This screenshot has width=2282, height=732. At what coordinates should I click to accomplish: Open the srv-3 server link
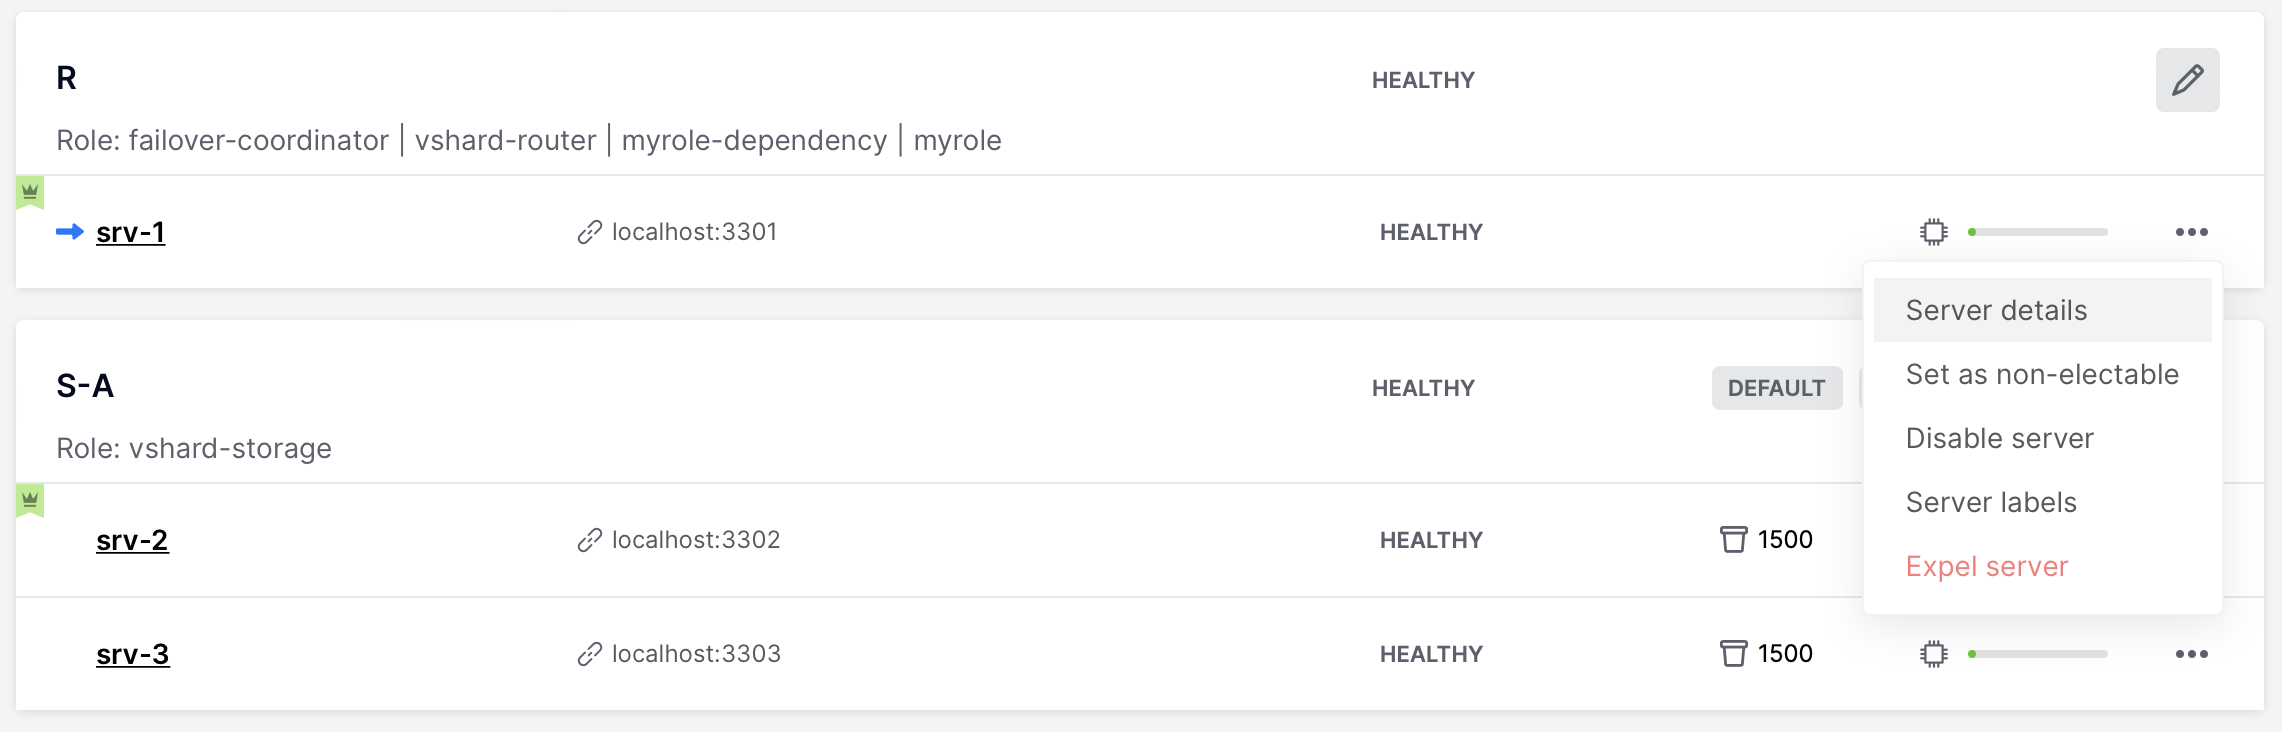(133, 654)
